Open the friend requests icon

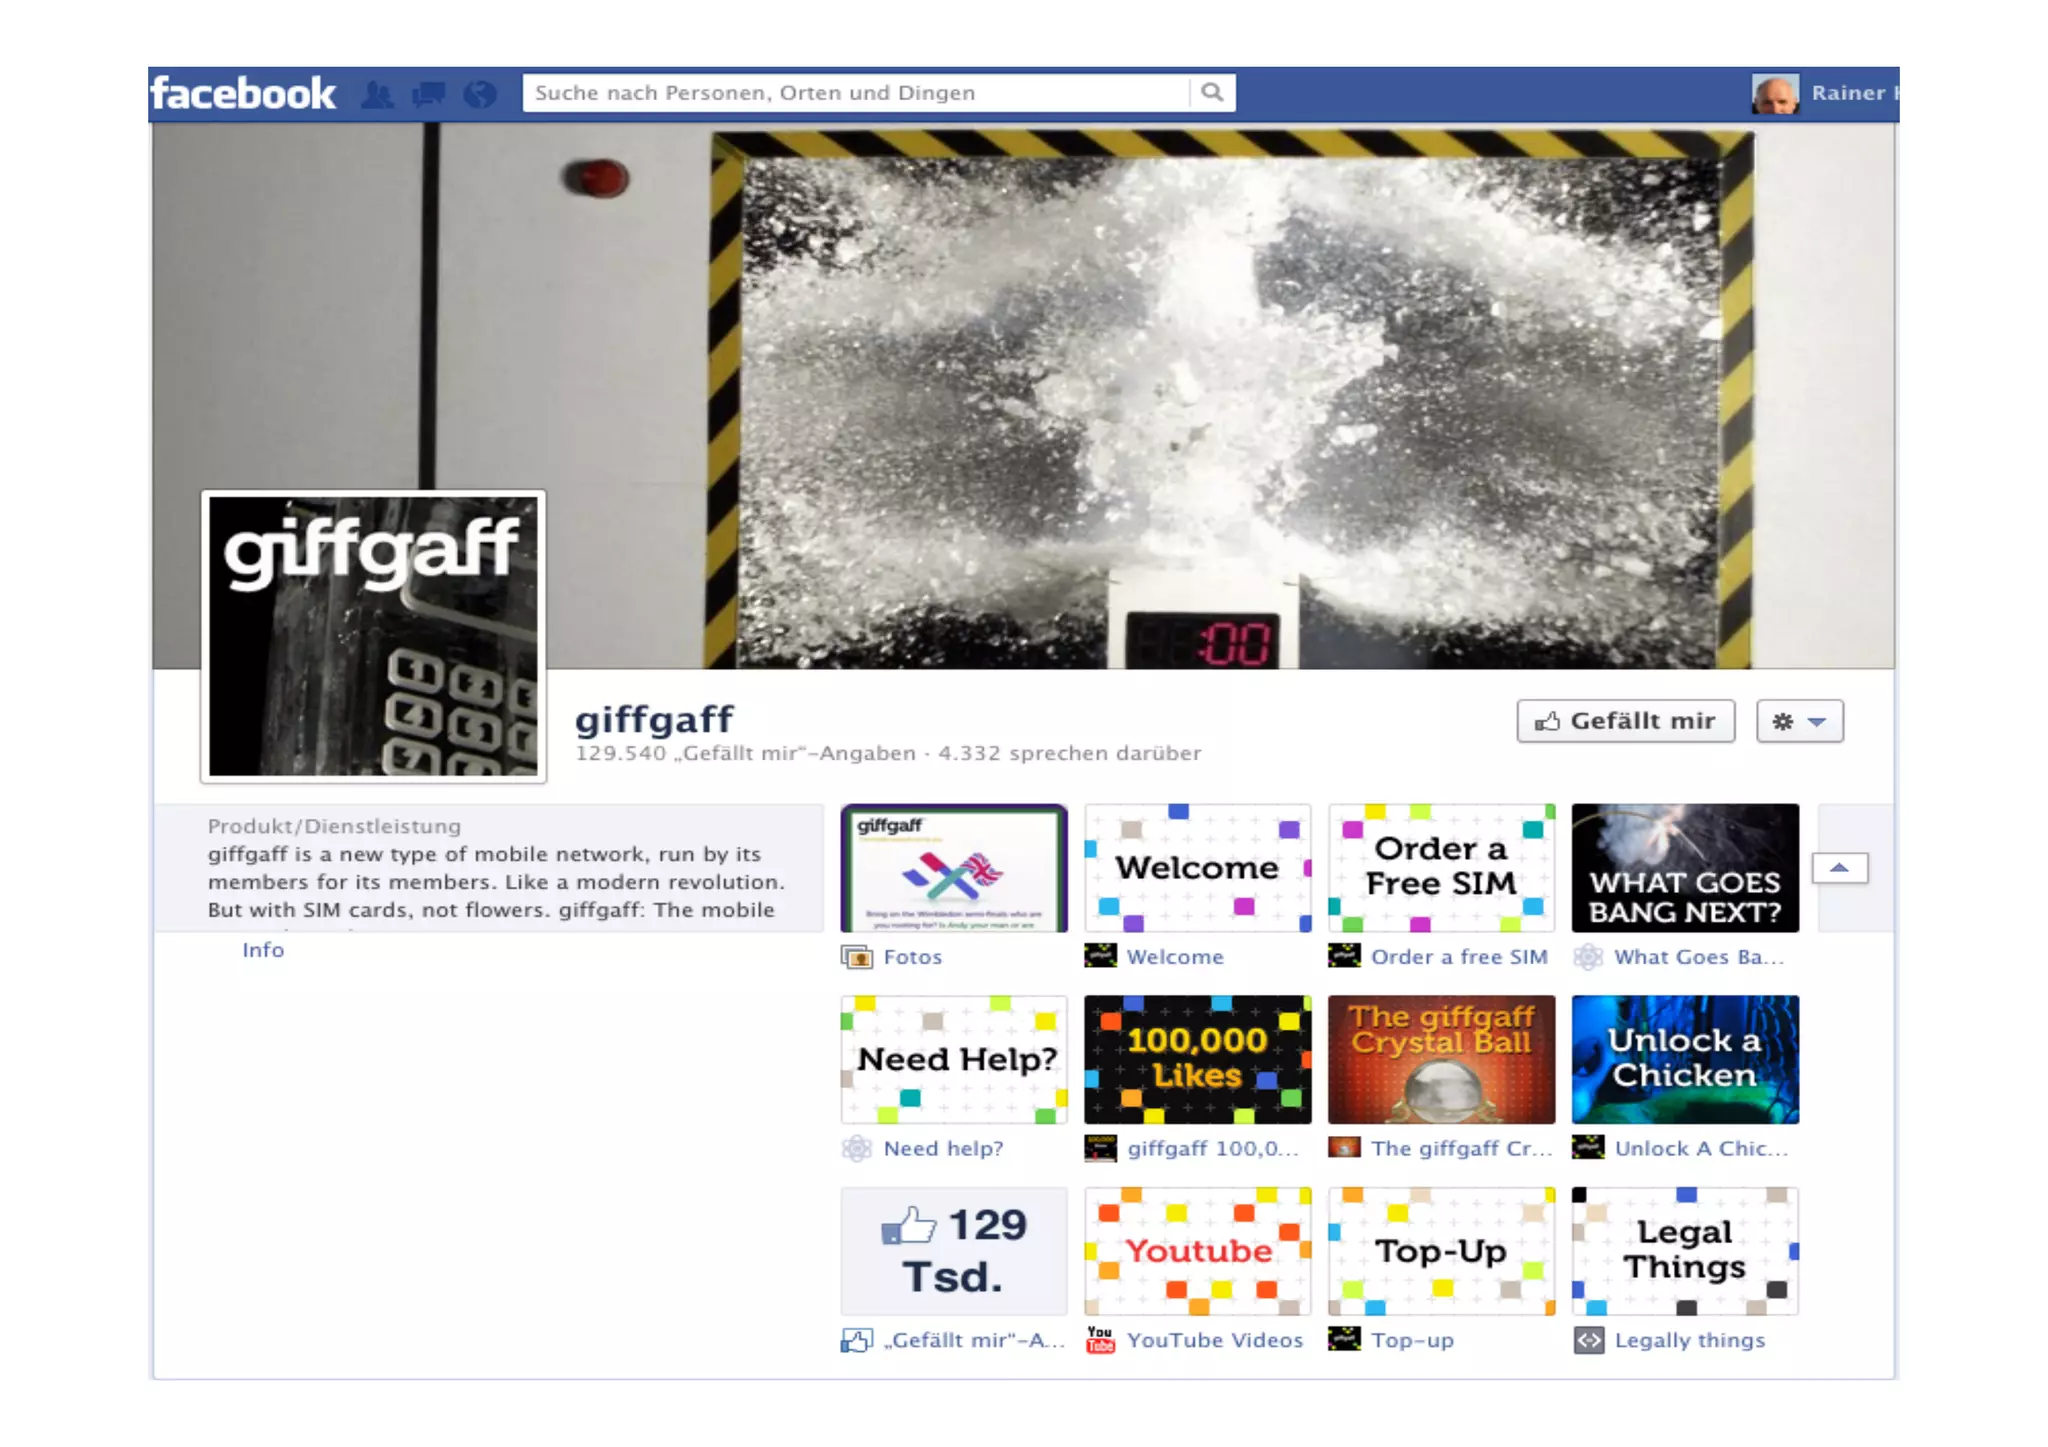coord(377,94)
